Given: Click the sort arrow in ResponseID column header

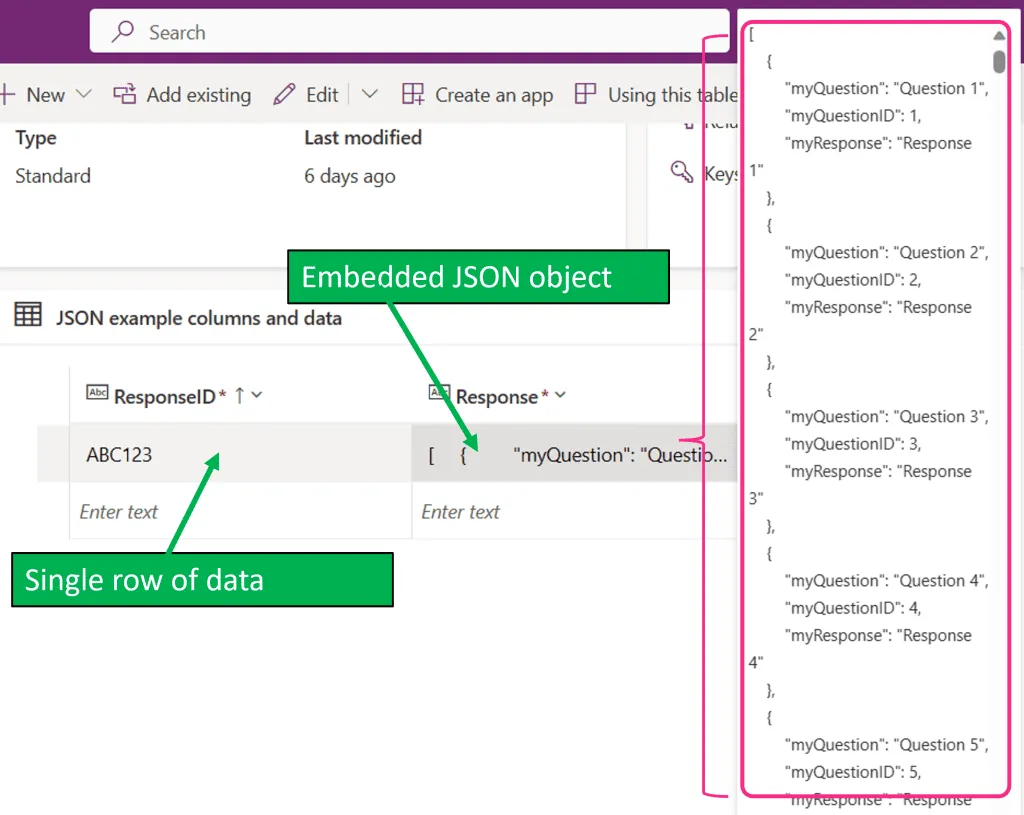Looking at the screenshot, I should pos(239,395).
